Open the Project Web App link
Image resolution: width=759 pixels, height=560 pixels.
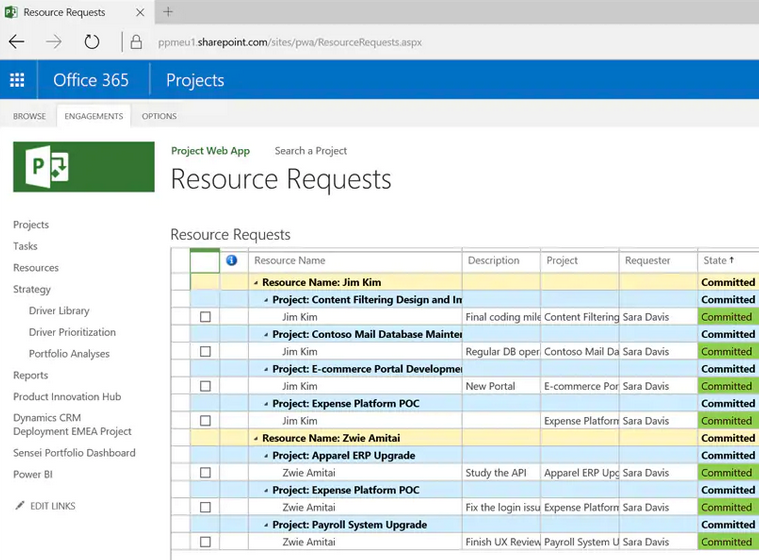tap(211, 151)
